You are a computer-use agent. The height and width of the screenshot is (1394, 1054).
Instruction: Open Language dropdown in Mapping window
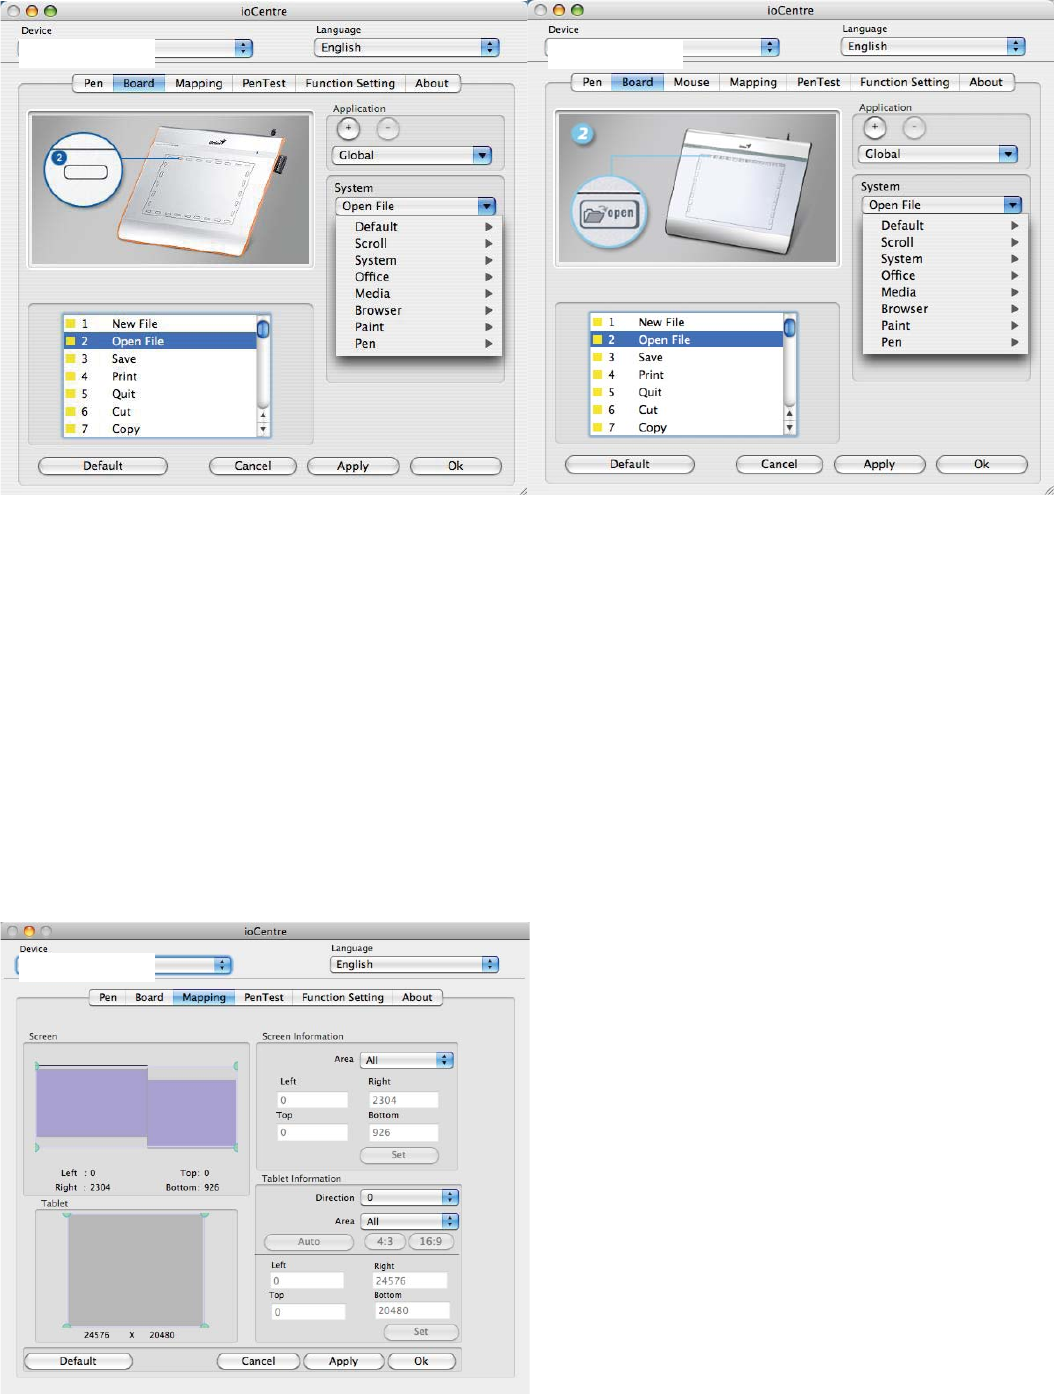pyautogui.click(x=414, y=964)
